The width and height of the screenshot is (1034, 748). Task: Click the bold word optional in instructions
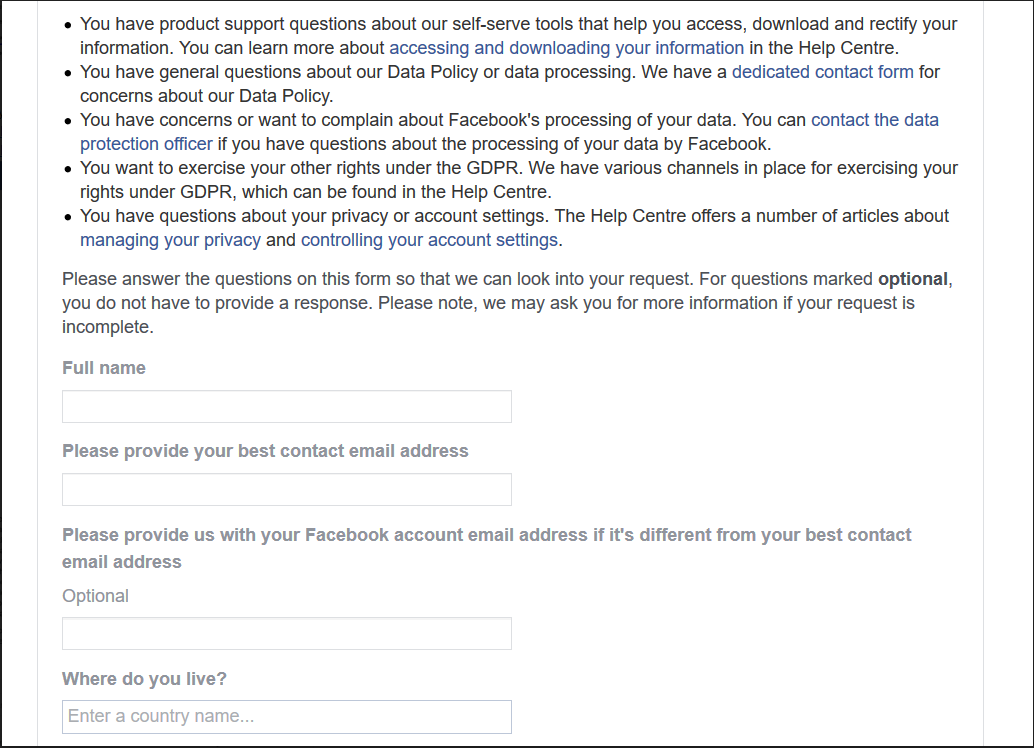pos(912,279)
